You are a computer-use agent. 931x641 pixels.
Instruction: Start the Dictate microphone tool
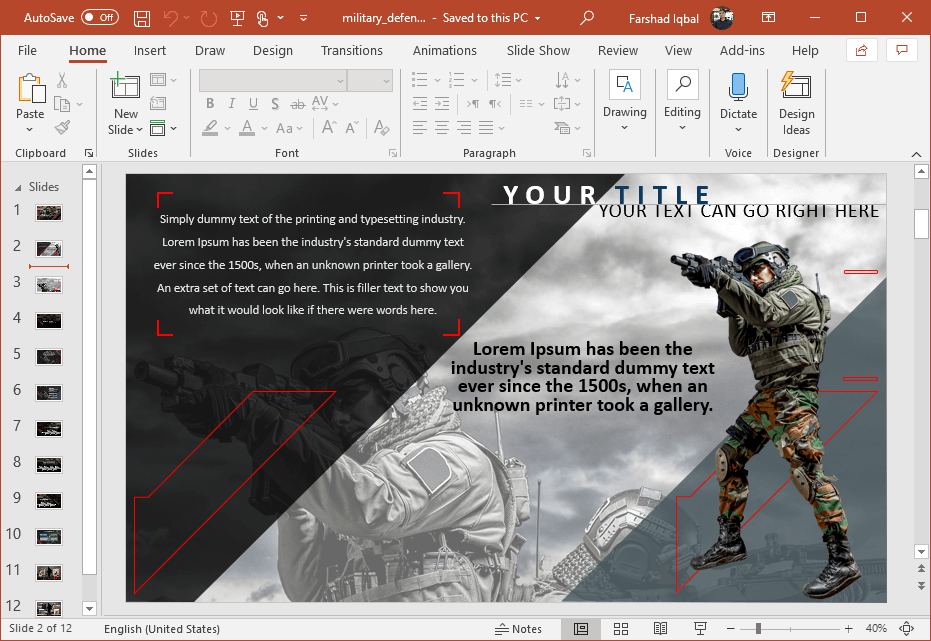coord(738,88)
